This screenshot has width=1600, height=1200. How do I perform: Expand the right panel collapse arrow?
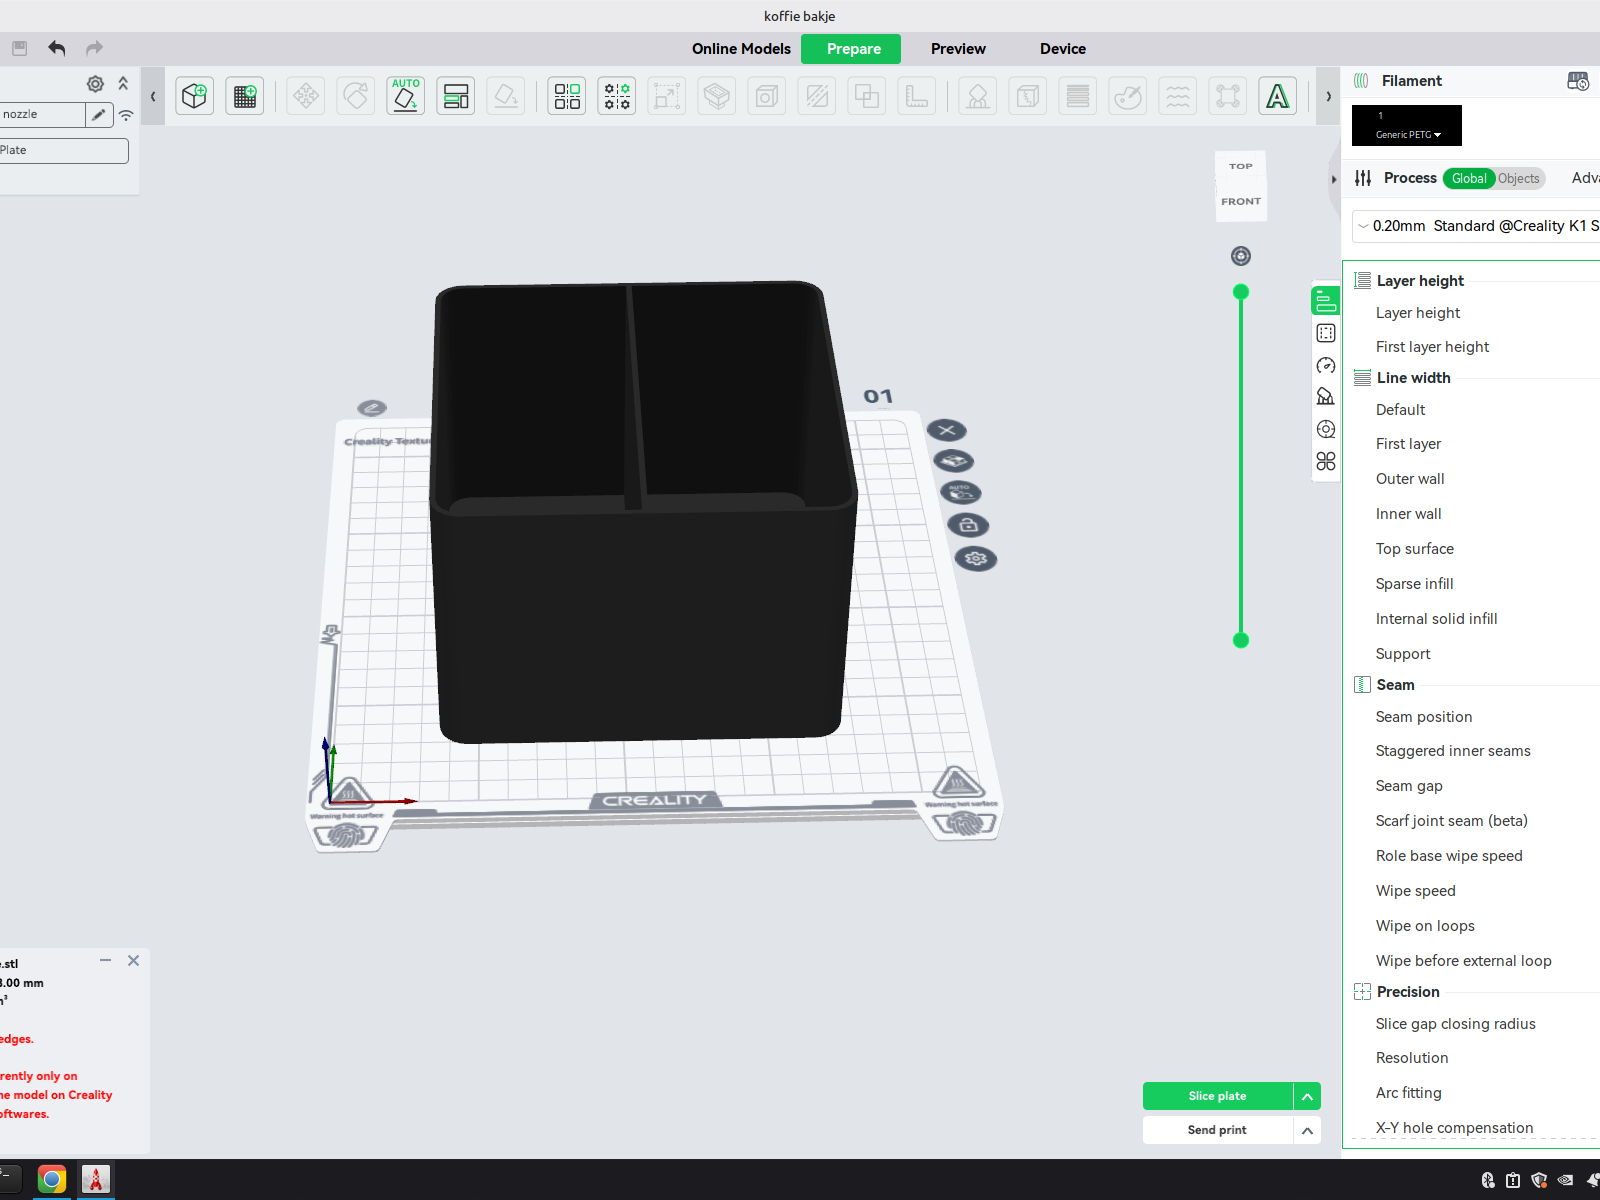[x=1334, y=179]
